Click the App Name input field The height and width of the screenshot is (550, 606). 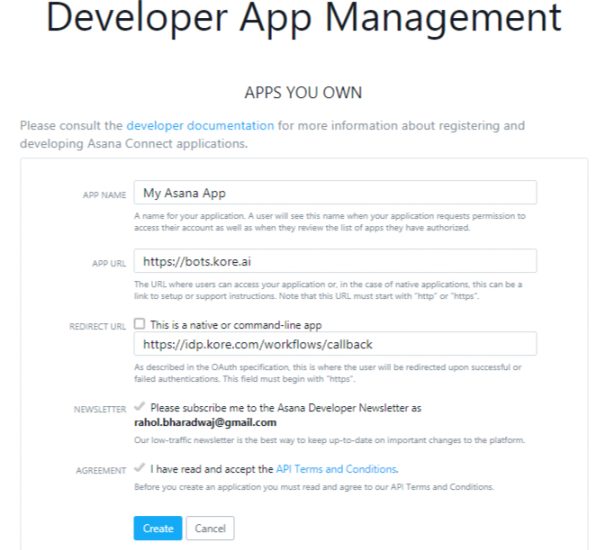point(335,192)
